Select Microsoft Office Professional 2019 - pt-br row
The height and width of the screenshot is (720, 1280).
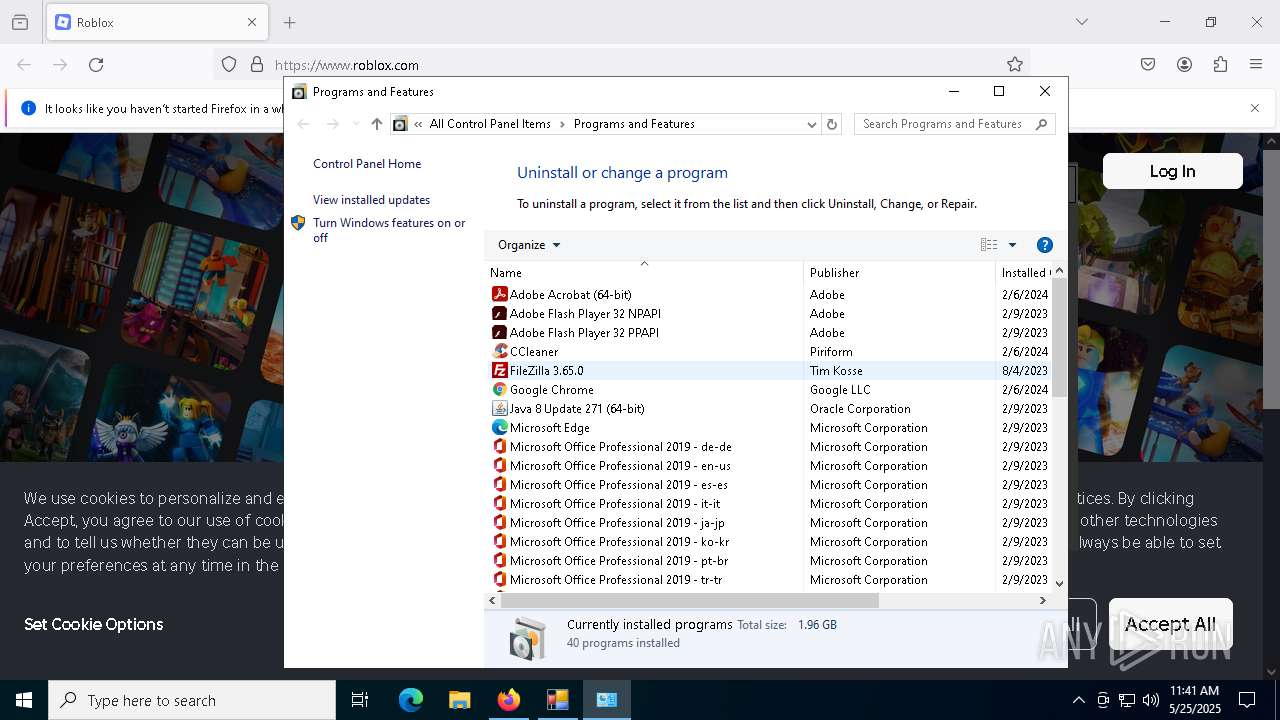[768, 560]
